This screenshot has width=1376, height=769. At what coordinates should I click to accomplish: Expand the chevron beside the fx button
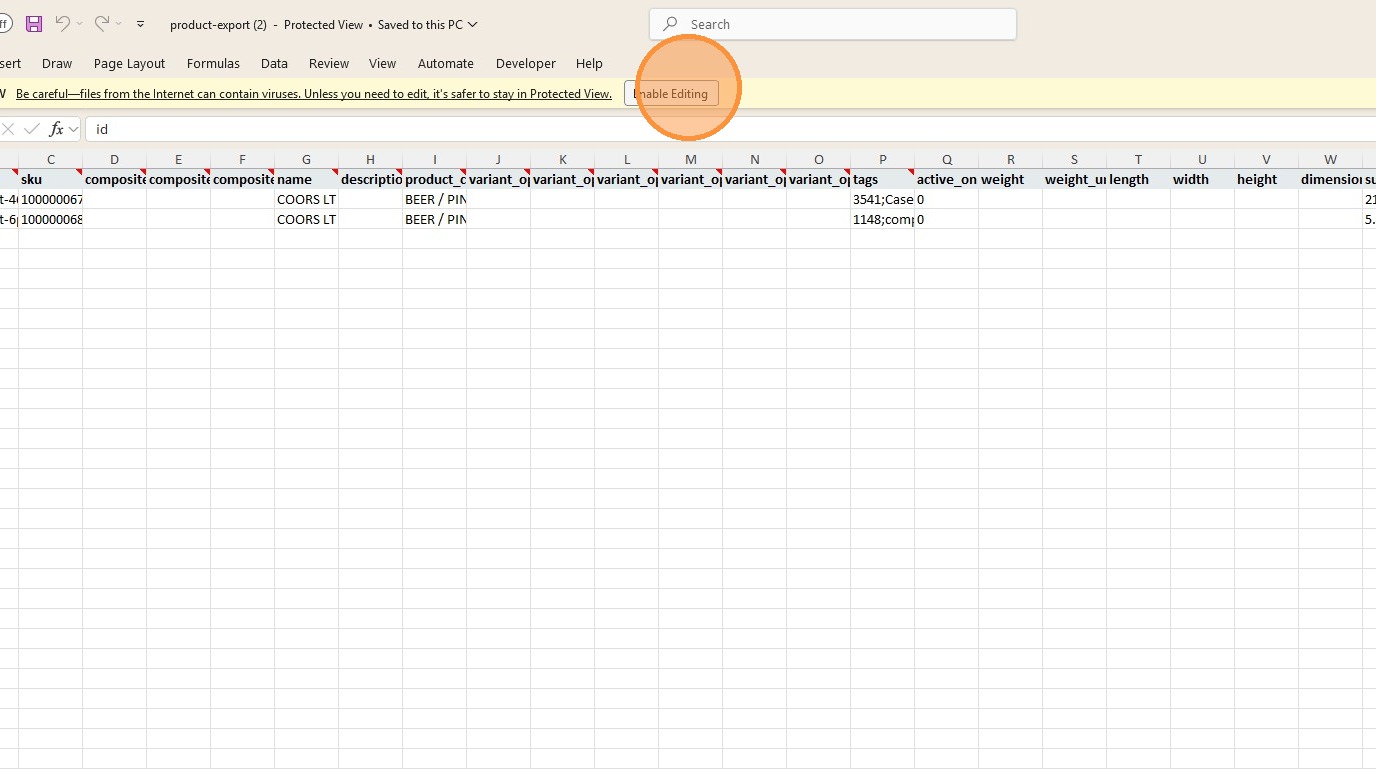[x=73, y=129]
